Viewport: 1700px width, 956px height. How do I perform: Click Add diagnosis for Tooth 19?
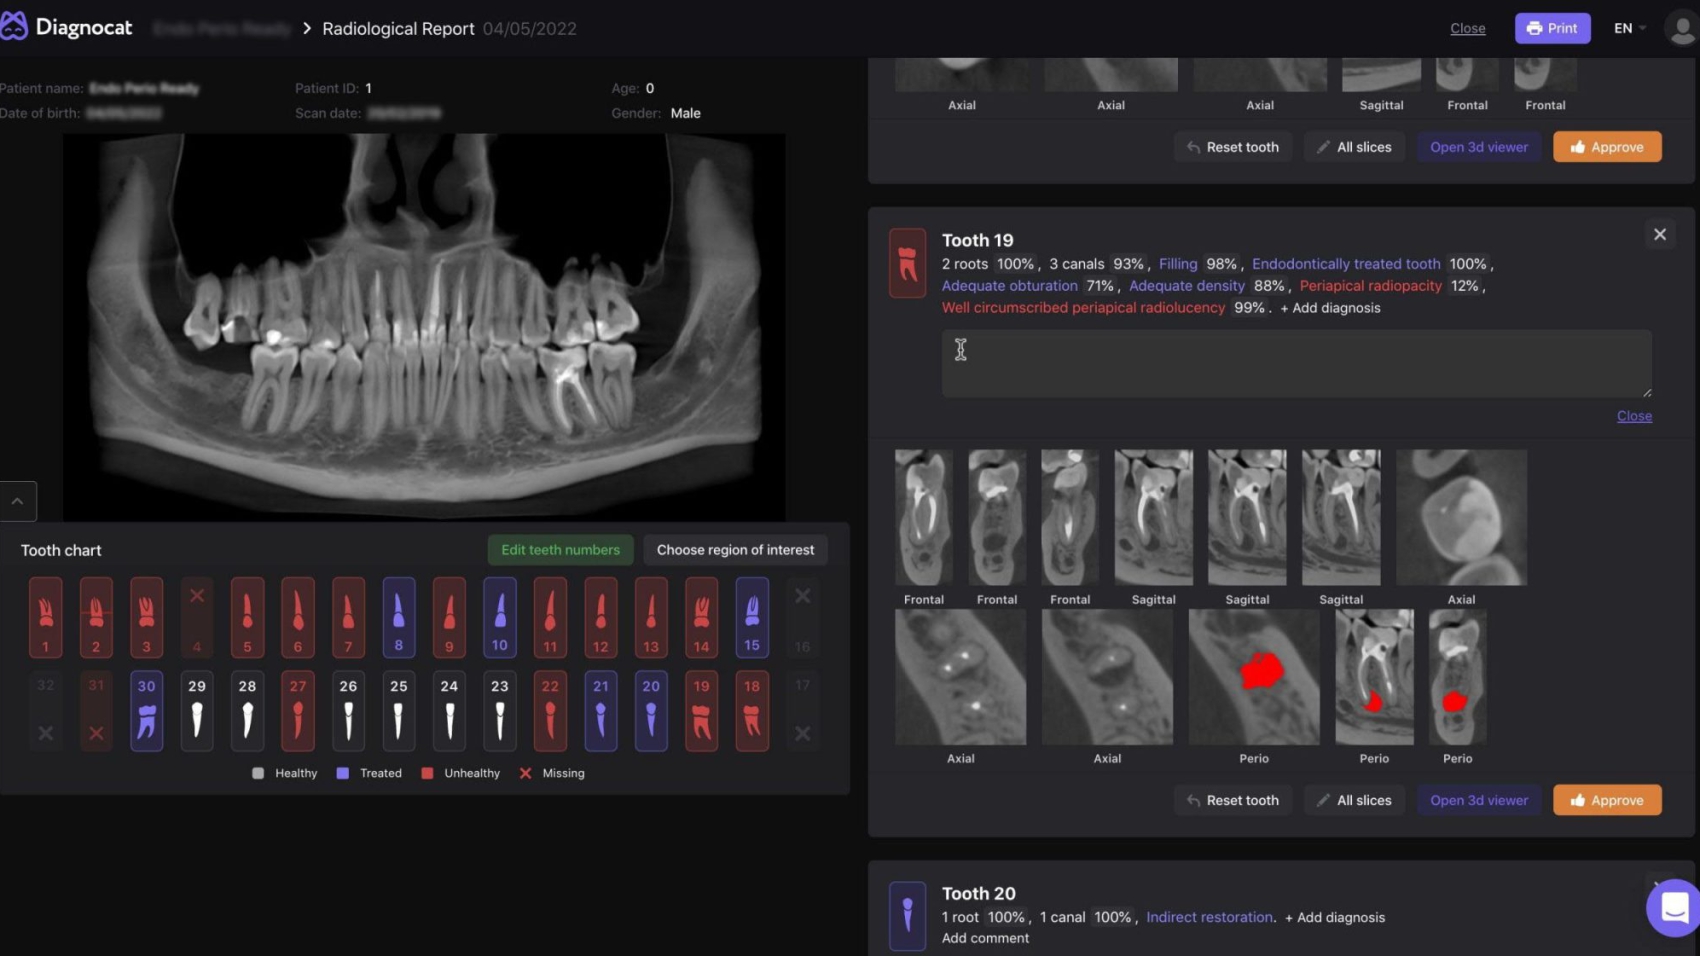(x=1331, y=308)
